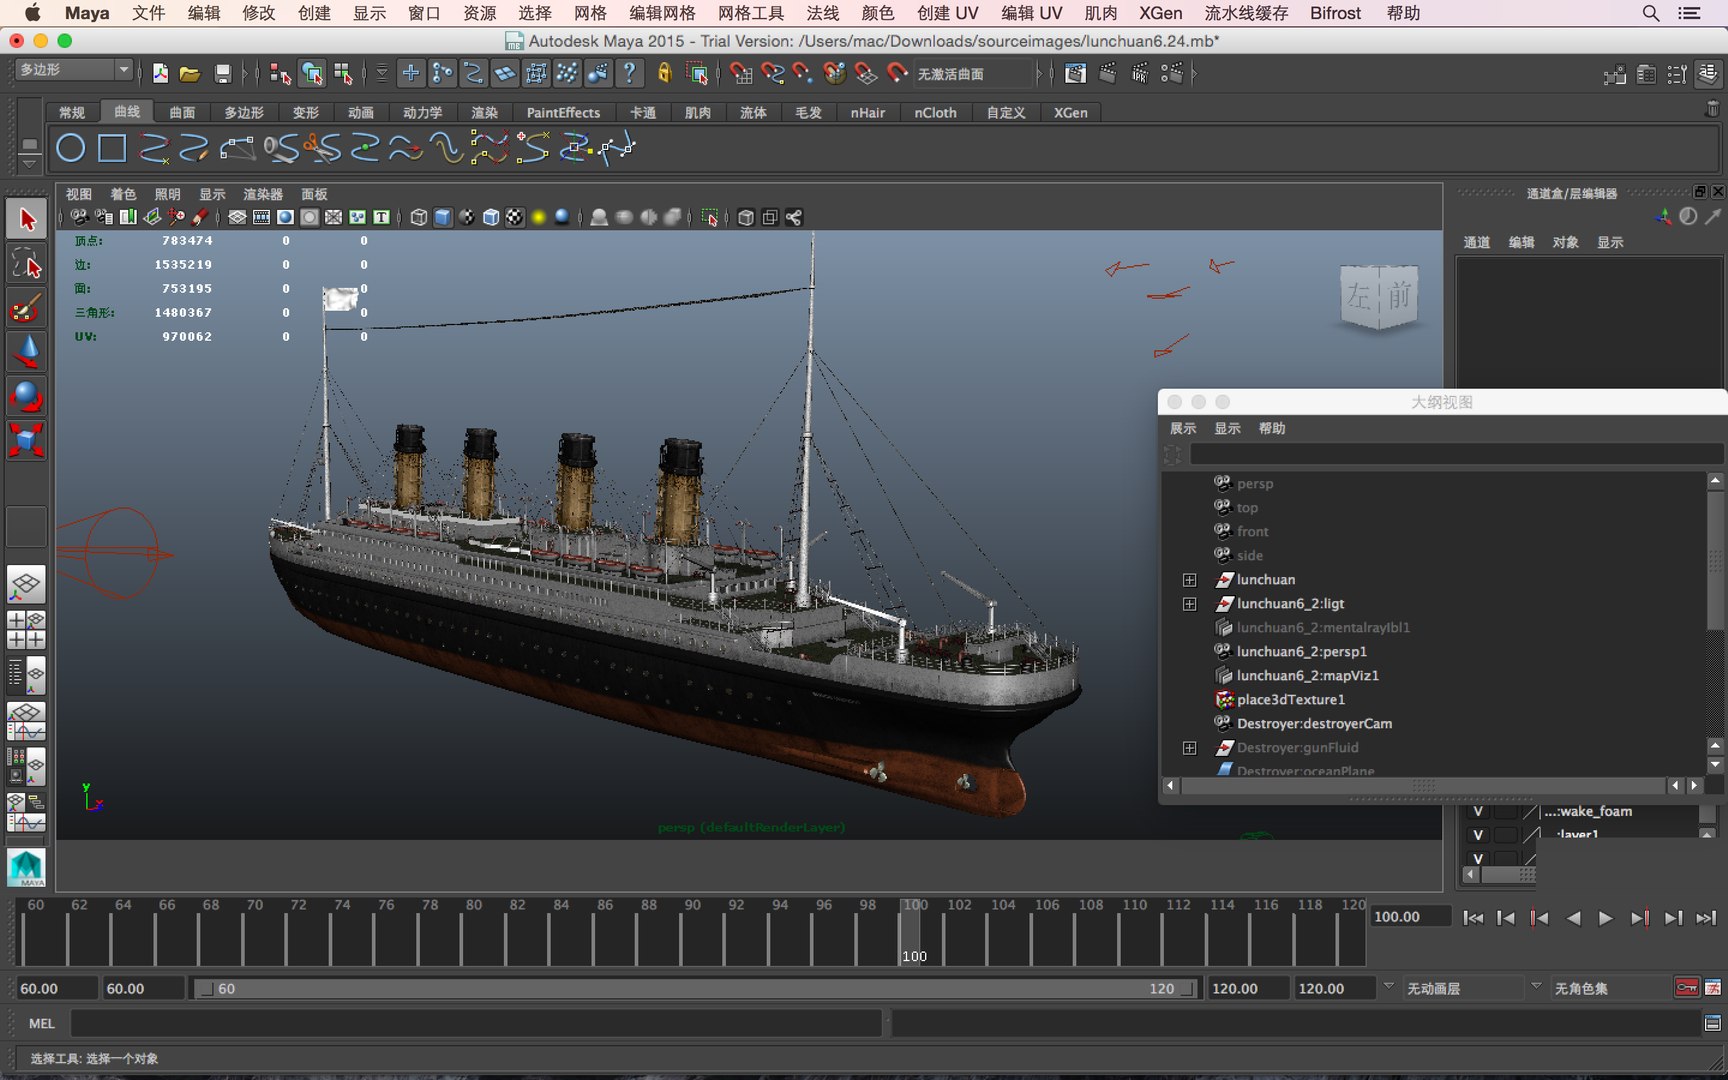This screenshot has width=1728, height=1080.
Task: Save the scene with disk icon
Action: tap(223, 73)
